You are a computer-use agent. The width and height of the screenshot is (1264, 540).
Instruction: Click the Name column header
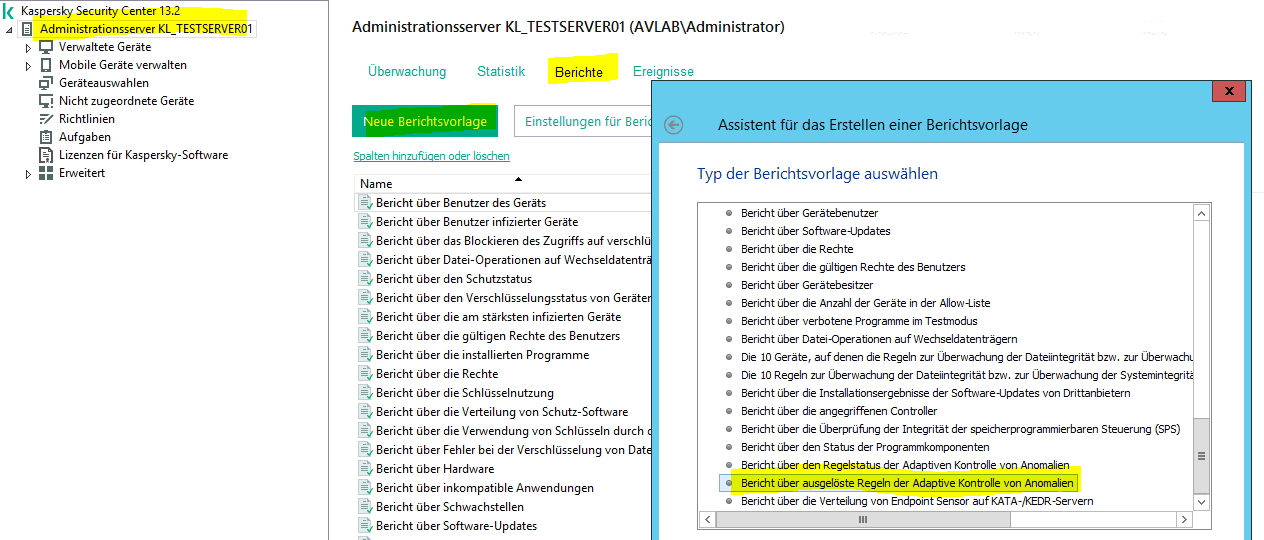click(503, 184)
